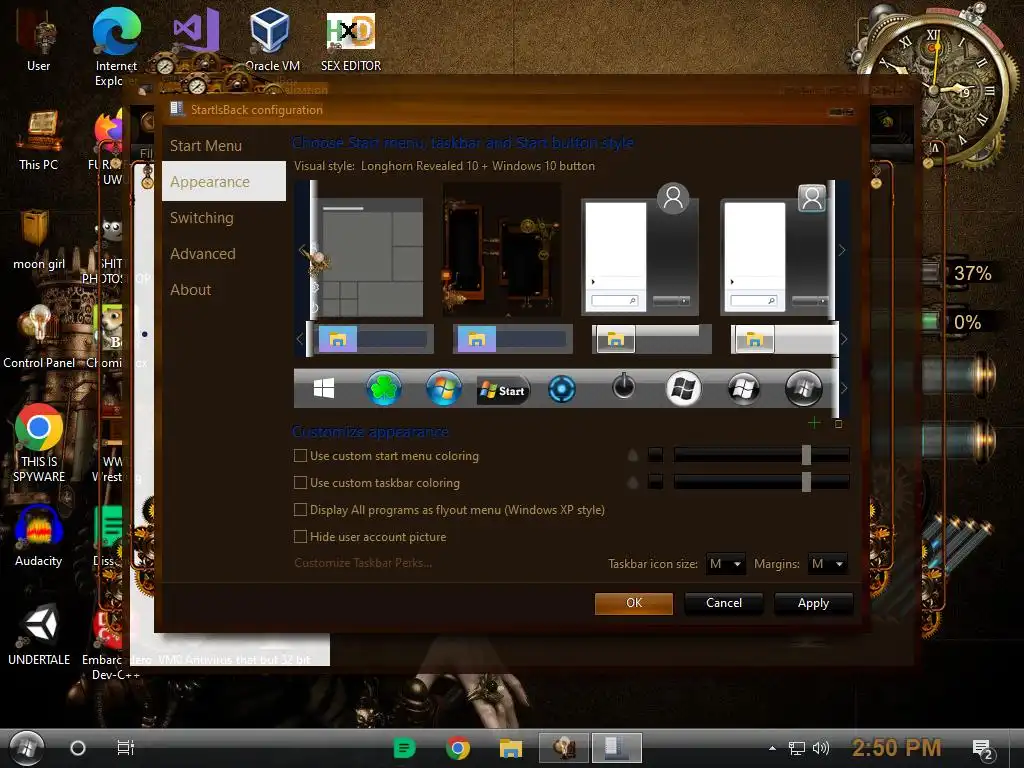Viewport: 1024px width, 768px height.
Task: Open the start menu color swatch
Action: click(x=655, y=455)
